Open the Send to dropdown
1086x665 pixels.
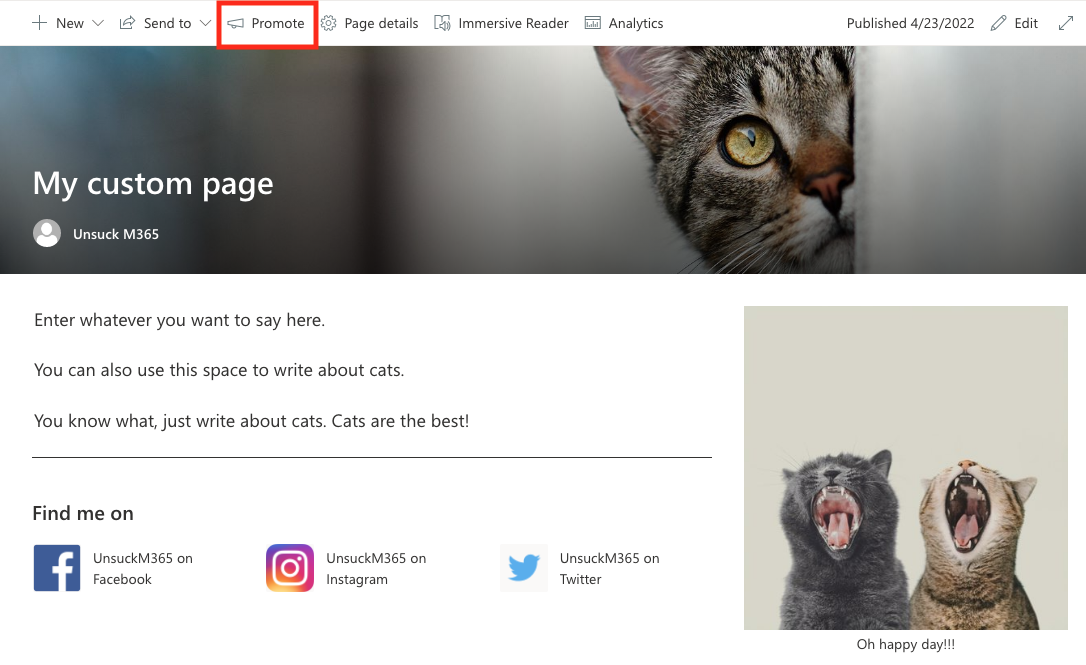[205, 22]
